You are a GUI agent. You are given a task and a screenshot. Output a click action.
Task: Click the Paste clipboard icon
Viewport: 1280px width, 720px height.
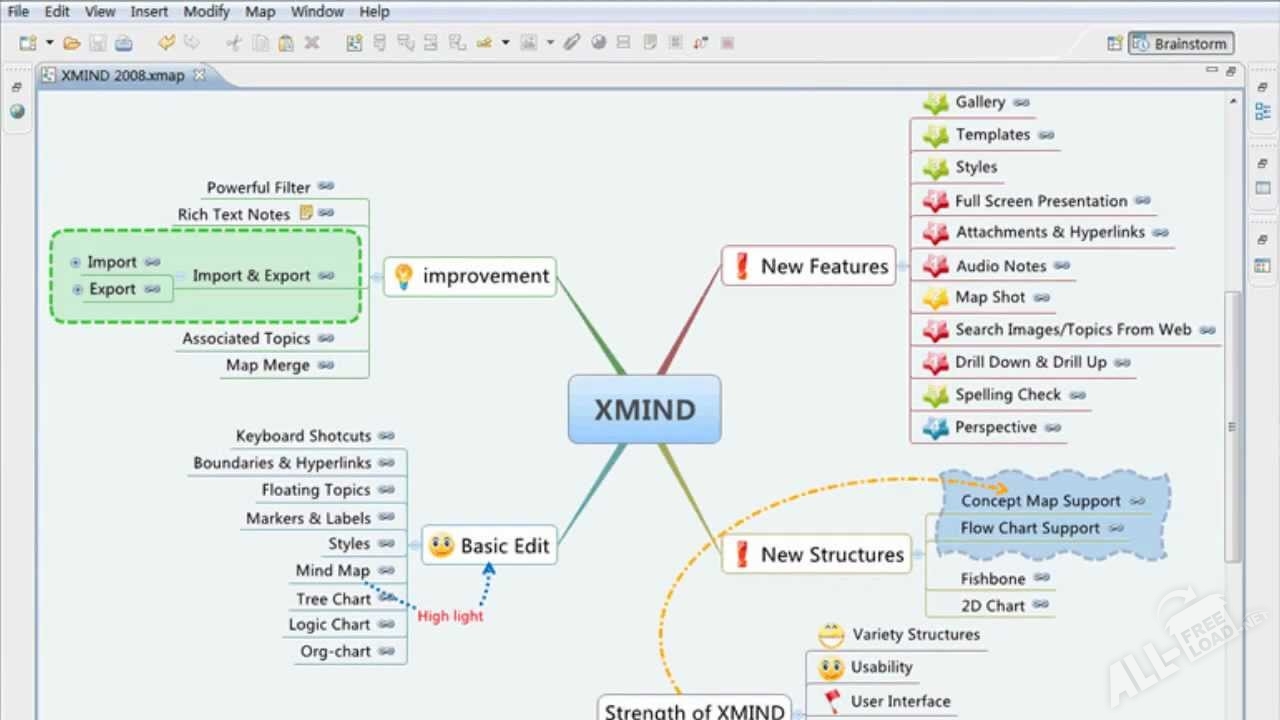coord(286,43)
